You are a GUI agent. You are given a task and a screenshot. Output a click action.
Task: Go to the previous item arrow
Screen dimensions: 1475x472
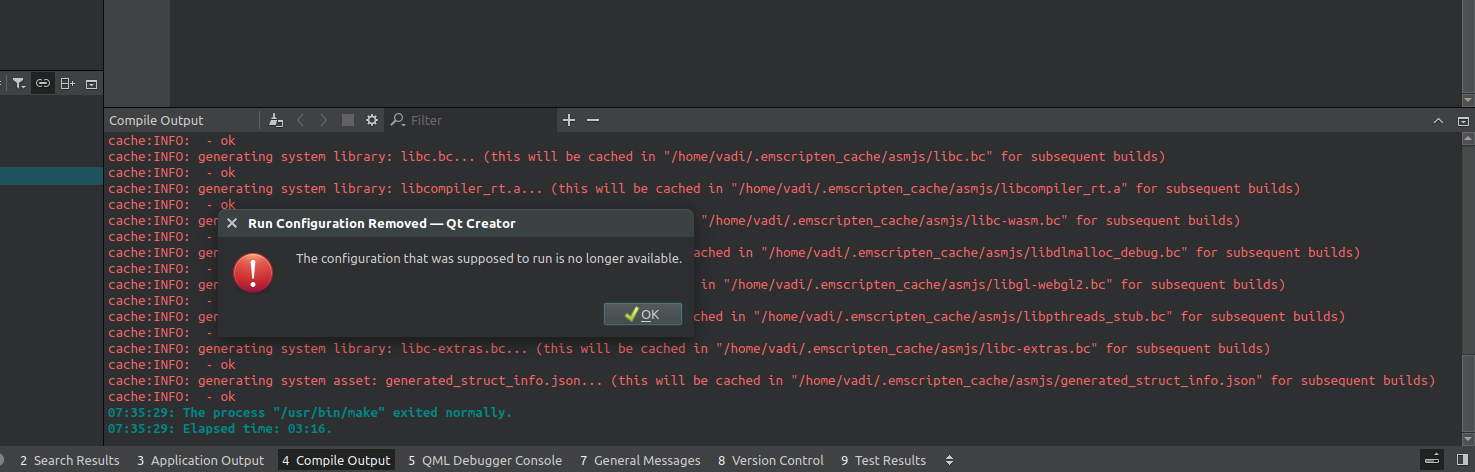[301, 120]
